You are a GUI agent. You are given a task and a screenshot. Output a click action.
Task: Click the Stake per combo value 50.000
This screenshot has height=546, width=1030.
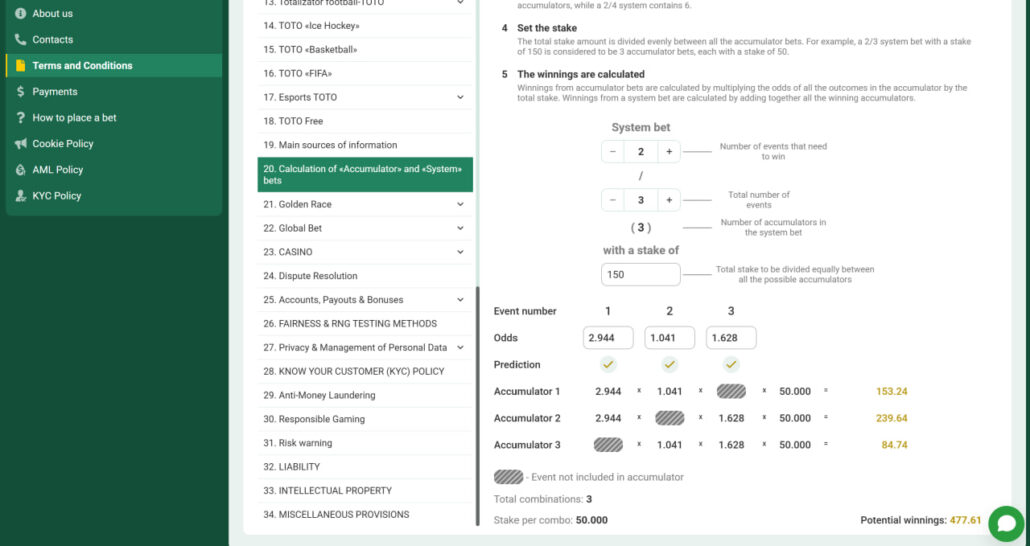[592, 520]
